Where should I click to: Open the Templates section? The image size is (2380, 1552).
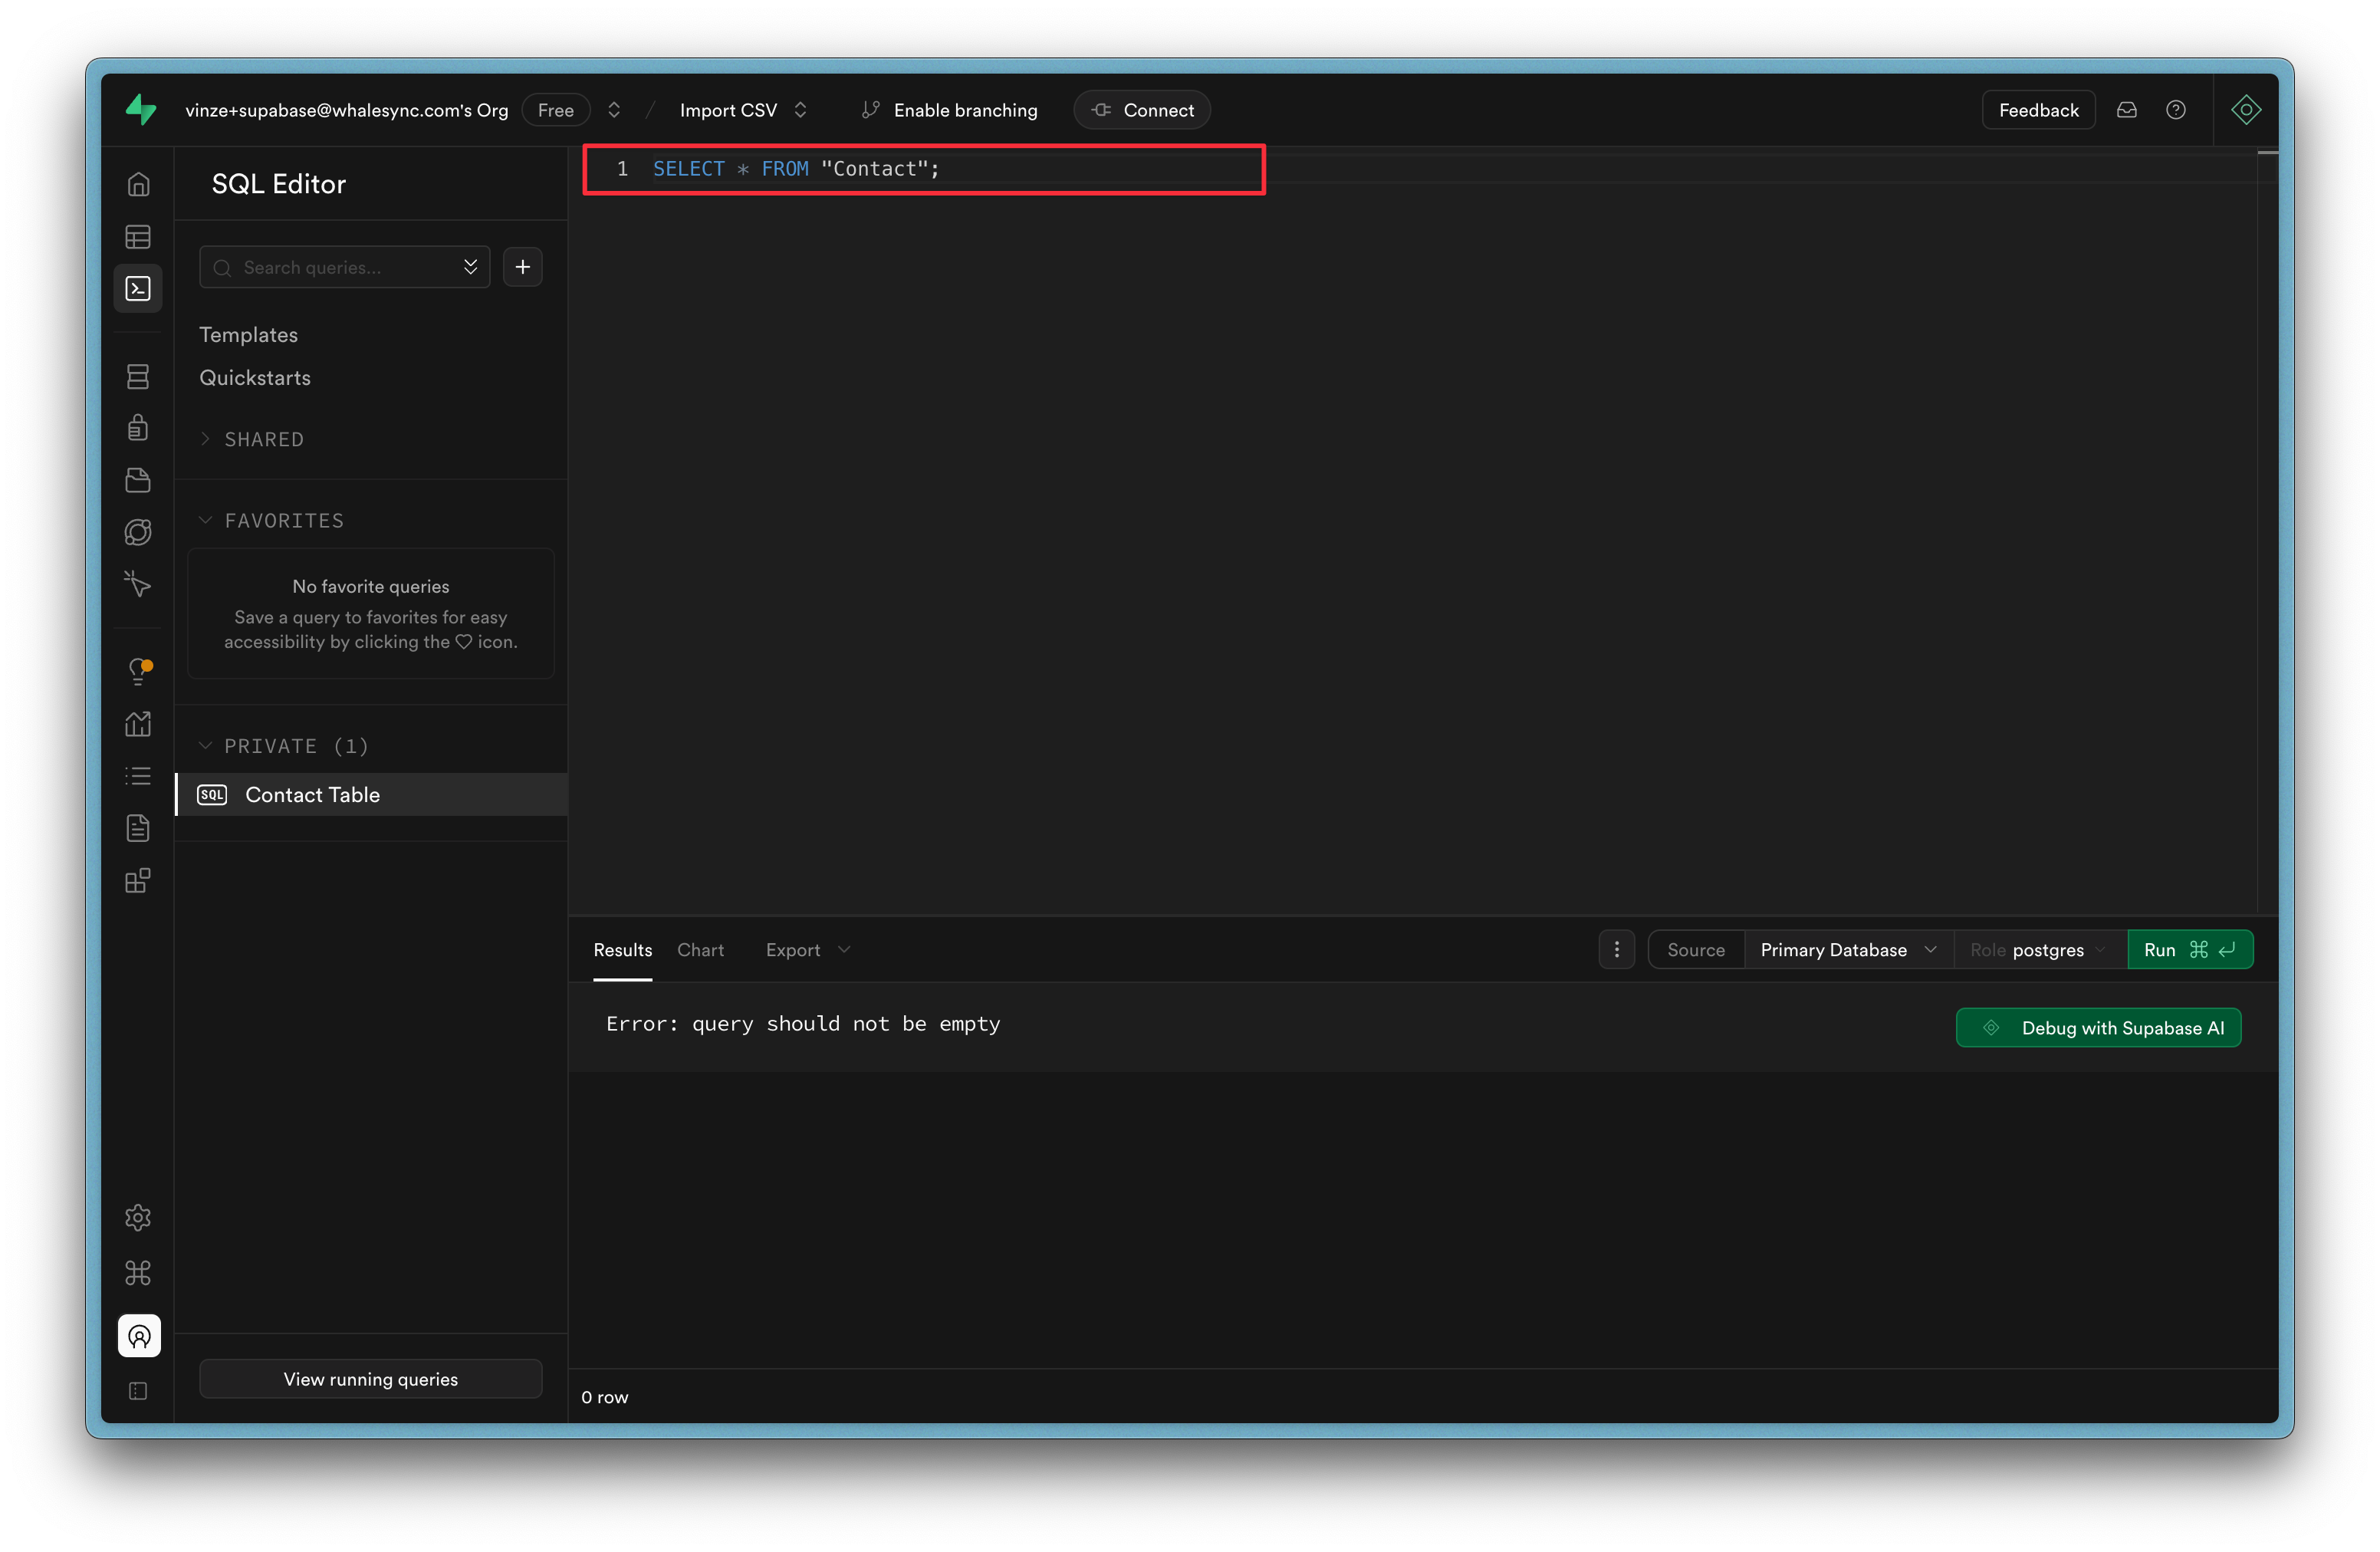click(249, 335)
